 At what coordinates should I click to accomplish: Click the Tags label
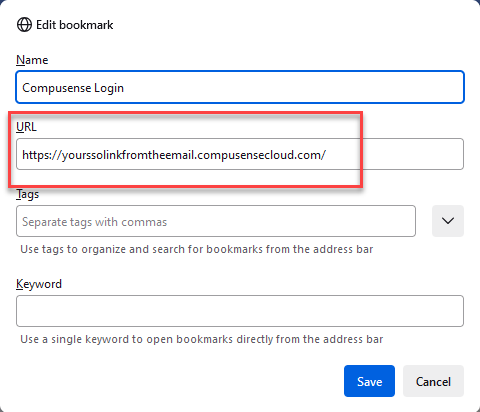(x=28, y=194)
